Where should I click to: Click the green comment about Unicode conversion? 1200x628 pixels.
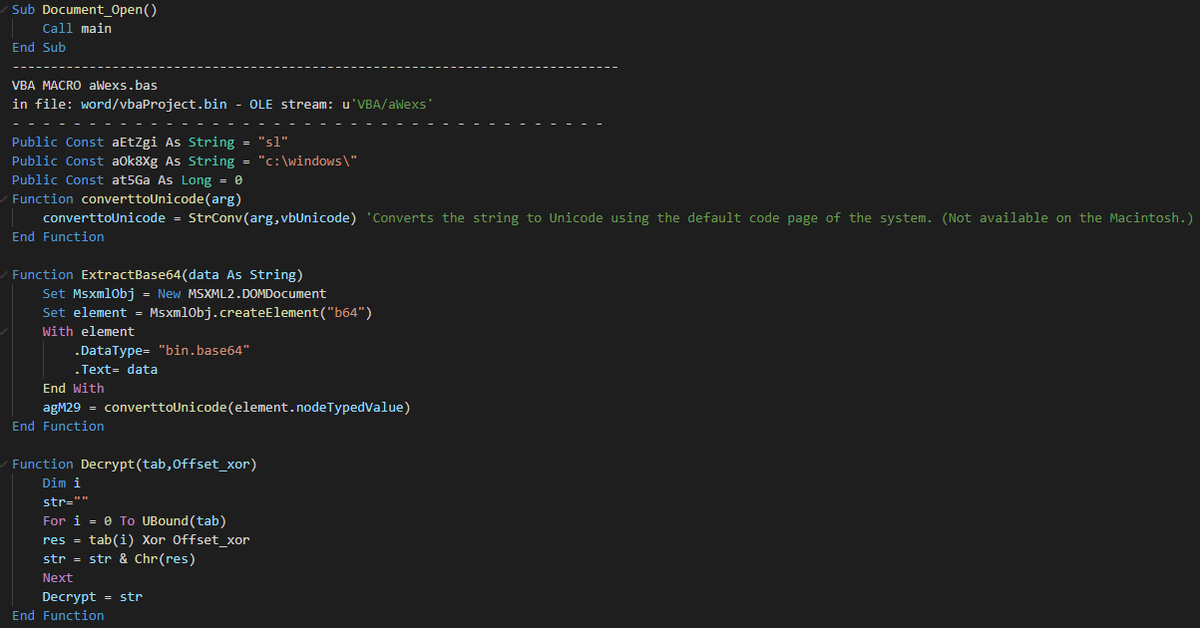click(781, 218)
